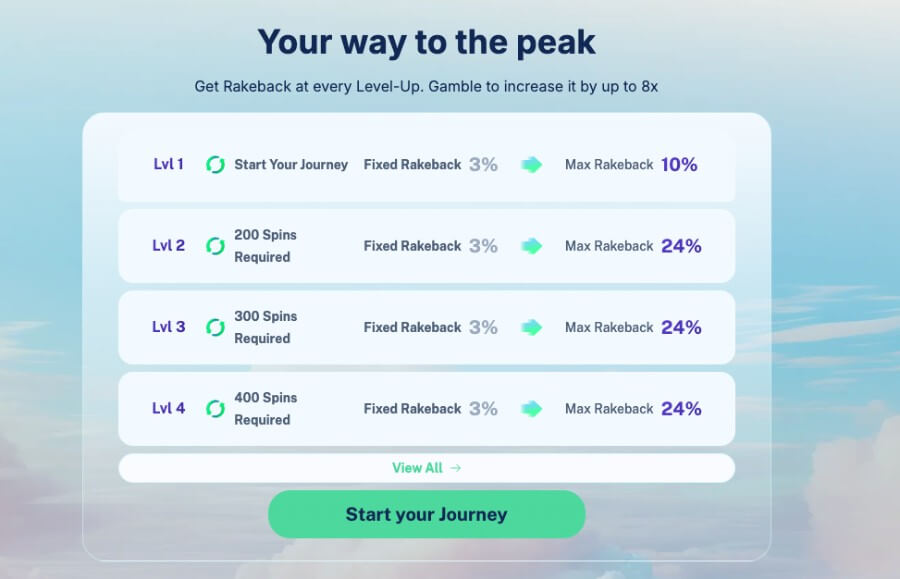The width and height of the screenshot is (900, 579).
Task: Select the Lvl 3 label
Action: coord(168,327)
